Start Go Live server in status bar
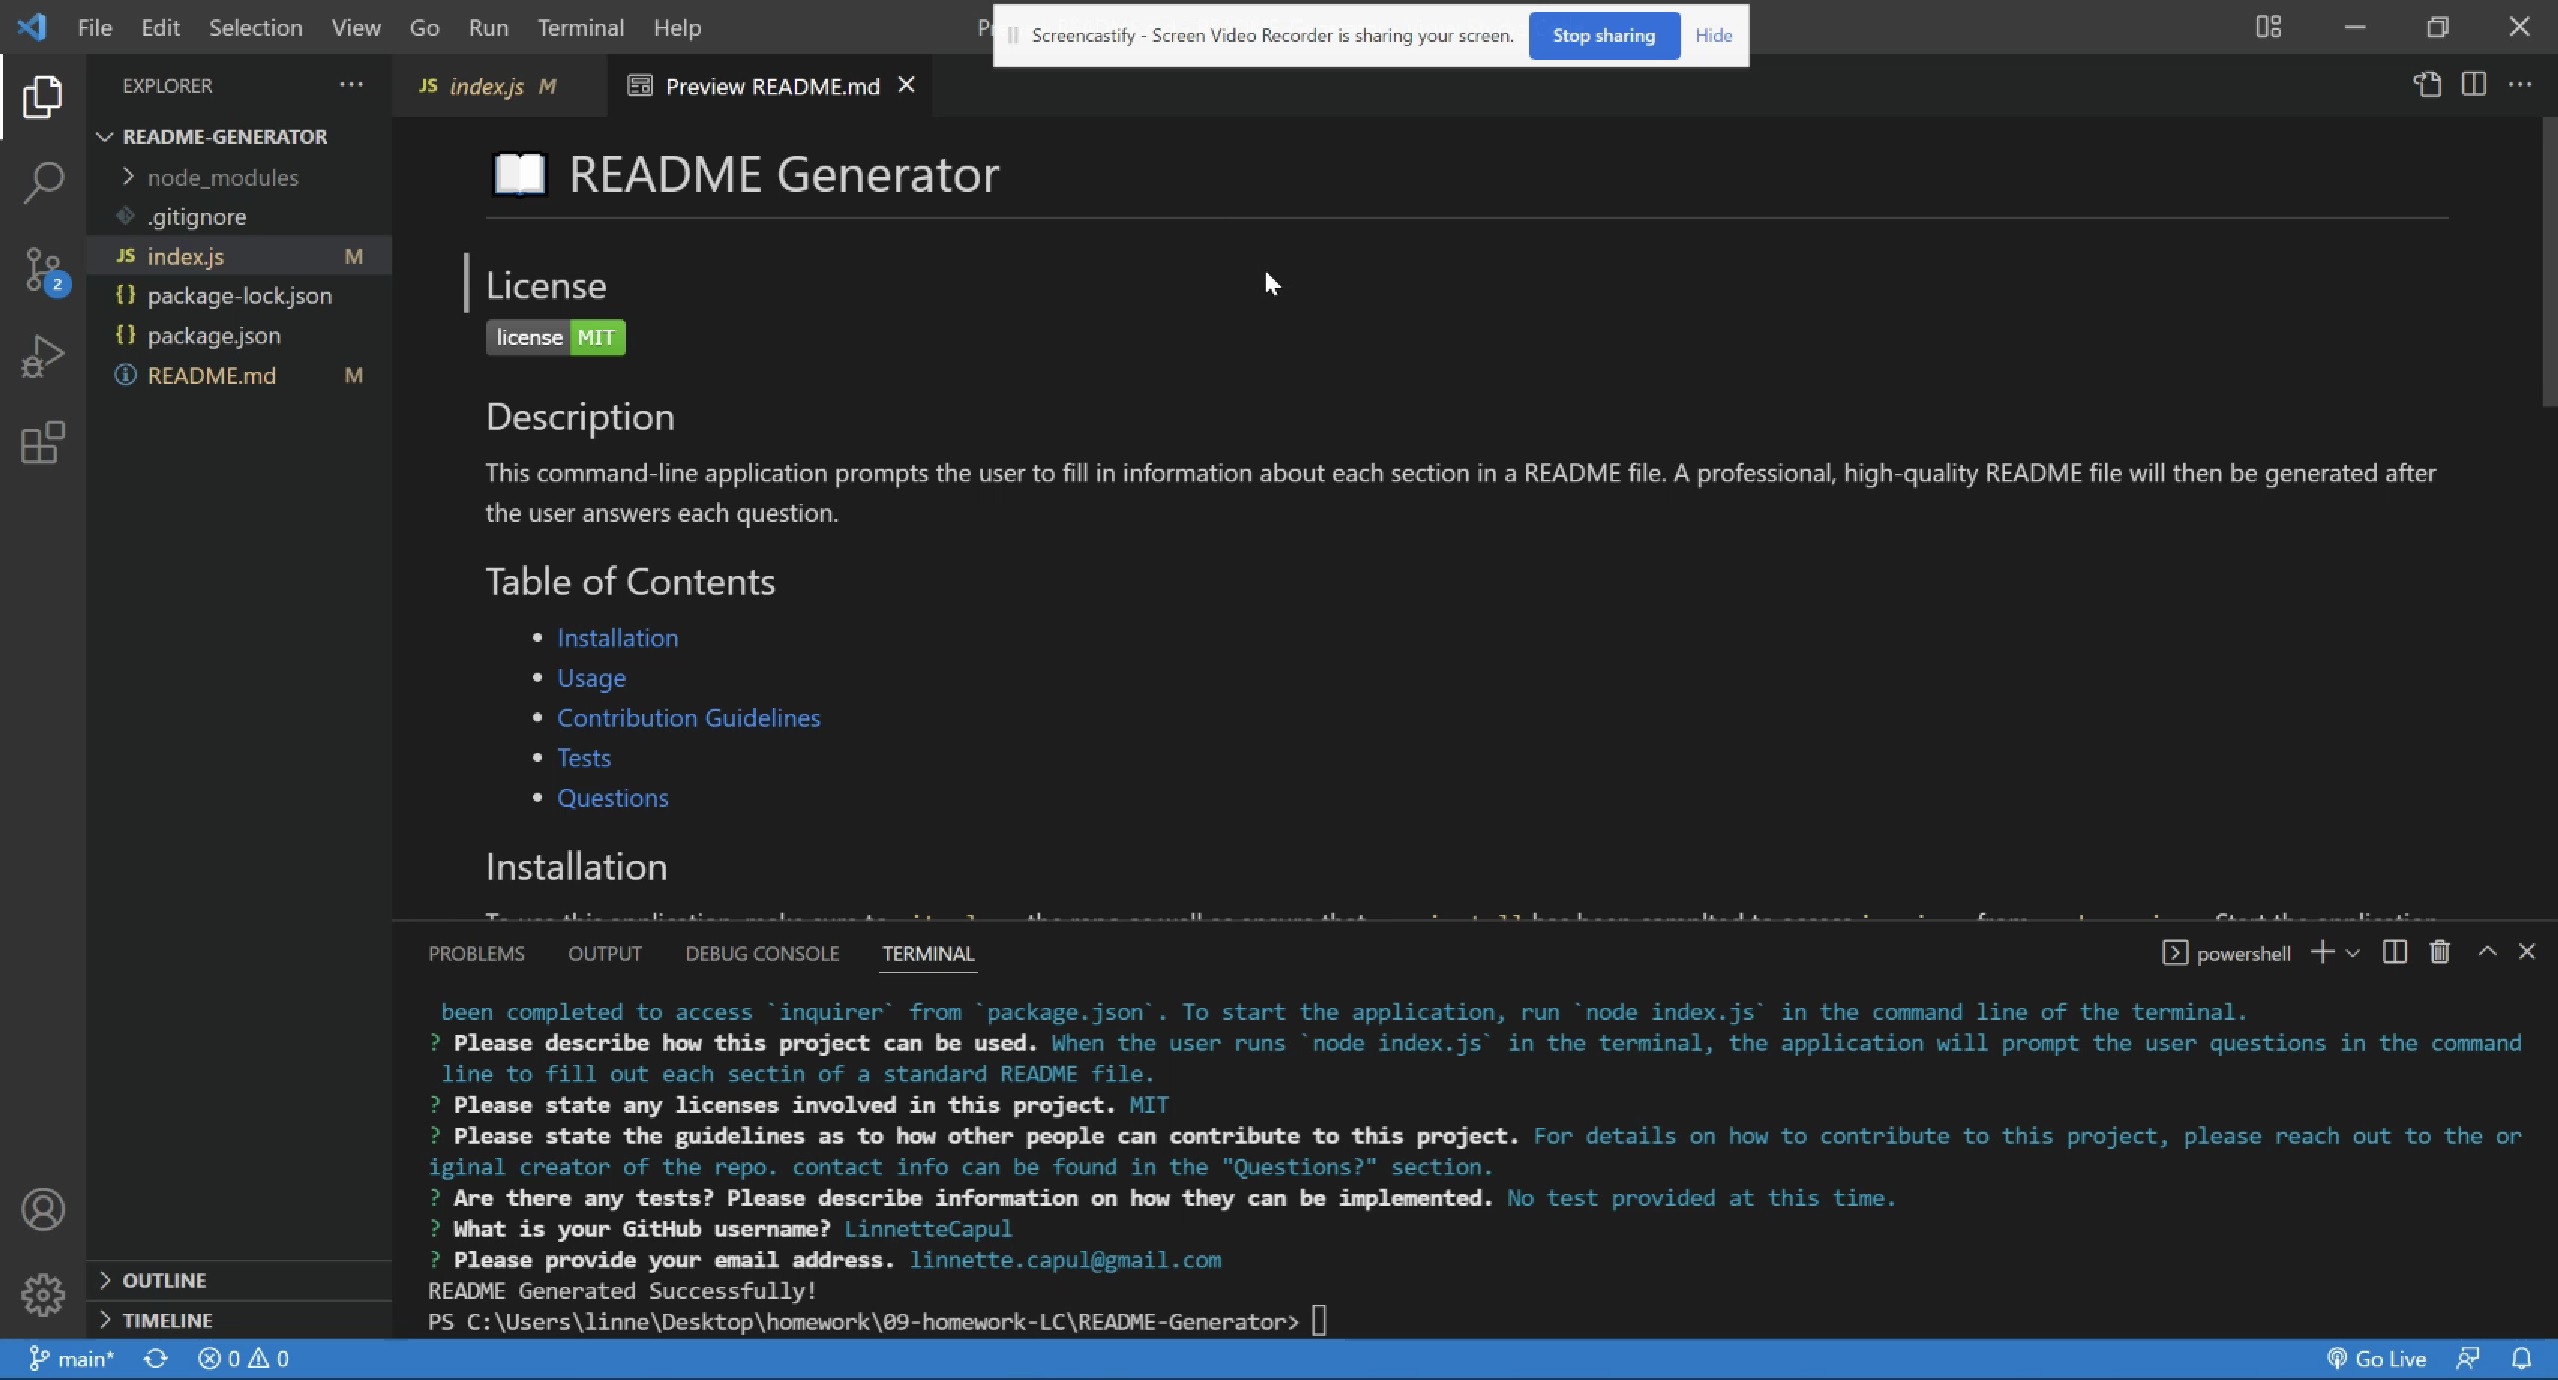2558x1380 pixels. click(x=2376, y=1358)
